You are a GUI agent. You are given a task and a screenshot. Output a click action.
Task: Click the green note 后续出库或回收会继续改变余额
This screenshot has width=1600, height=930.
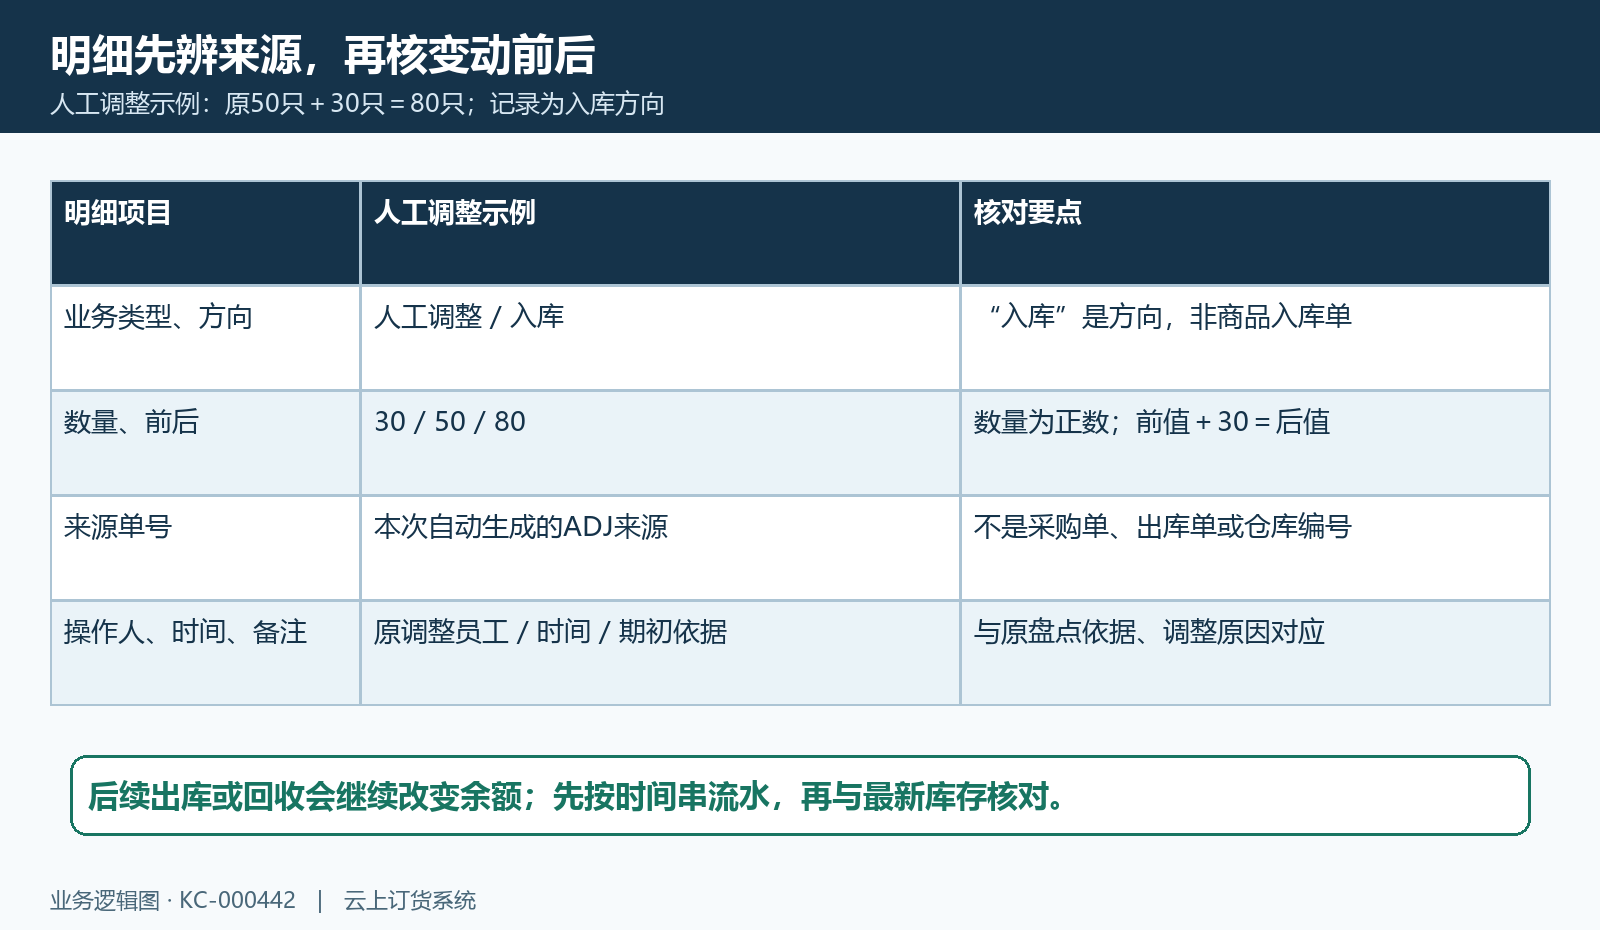coord(800,796)
